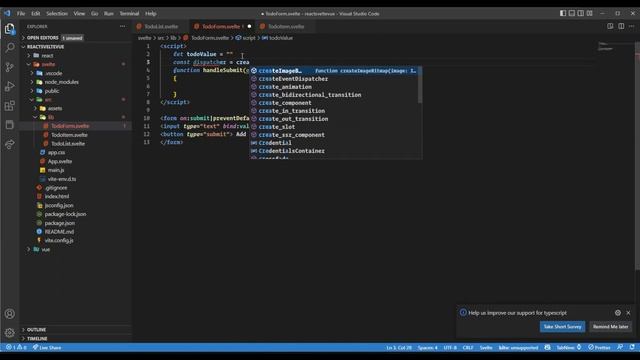Switch to the TodoList.svelte tab
The width and height of the screenshot is (640, 360).
click(161, 27)
